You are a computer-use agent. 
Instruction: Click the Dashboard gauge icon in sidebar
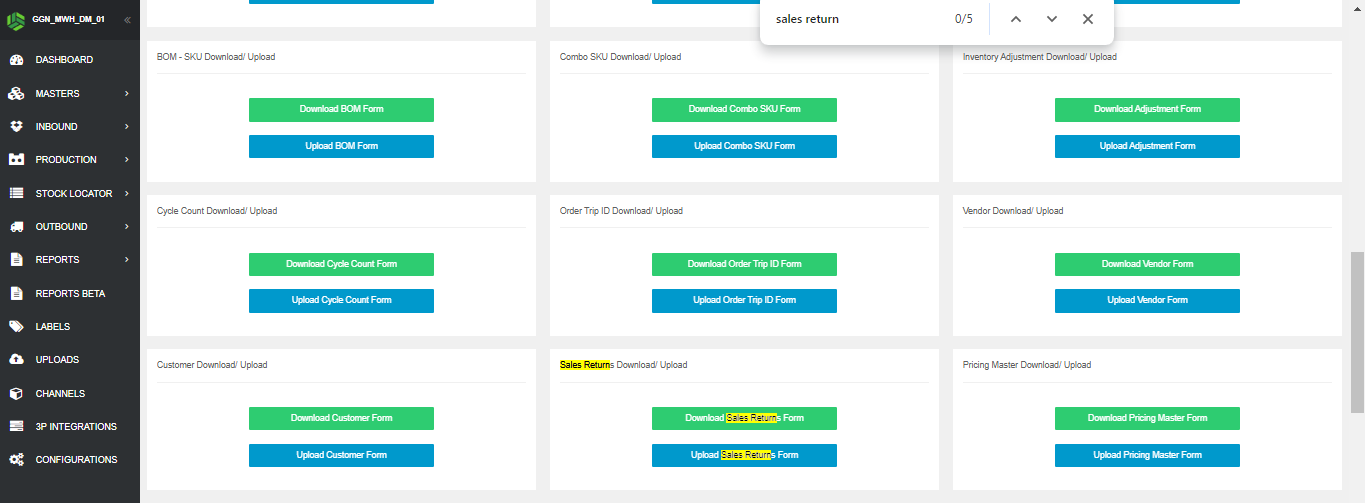16,60
